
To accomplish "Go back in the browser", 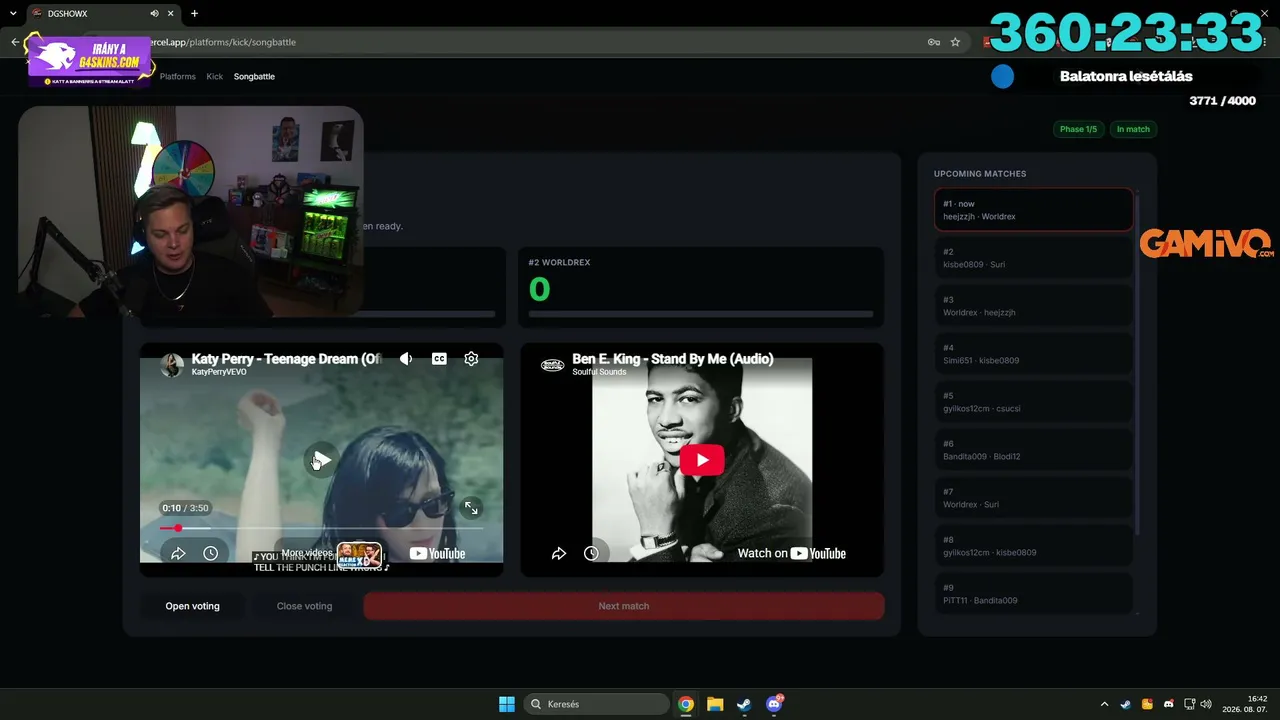I will (x=15, y=42).
